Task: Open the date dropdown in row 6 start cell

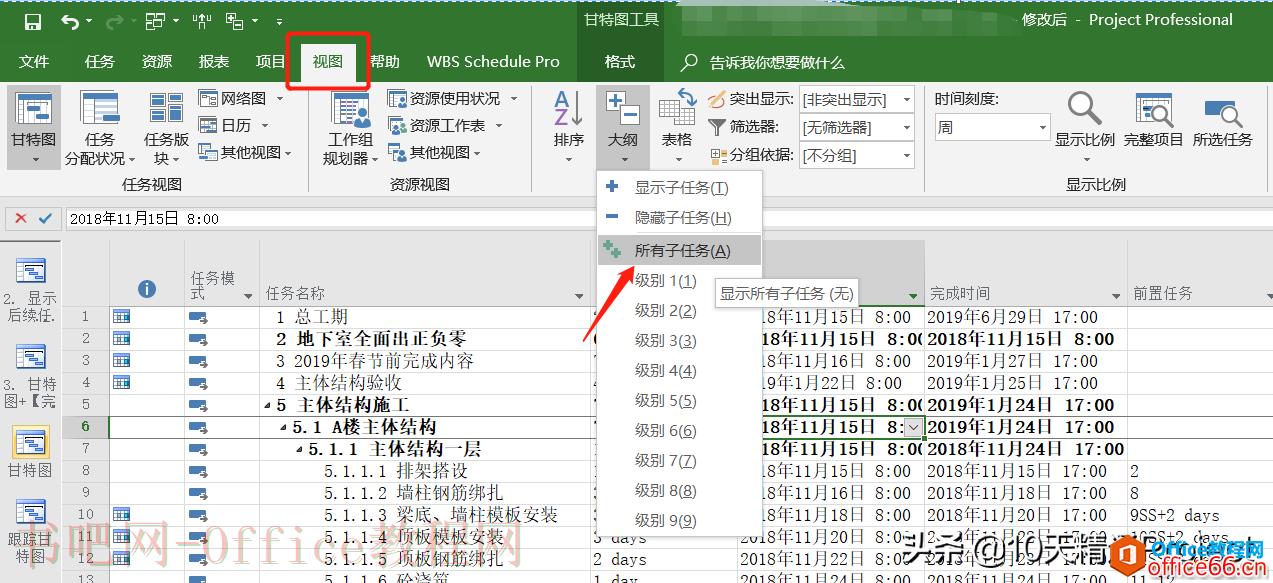Action: pyautogui.click(x=914, y=427)
